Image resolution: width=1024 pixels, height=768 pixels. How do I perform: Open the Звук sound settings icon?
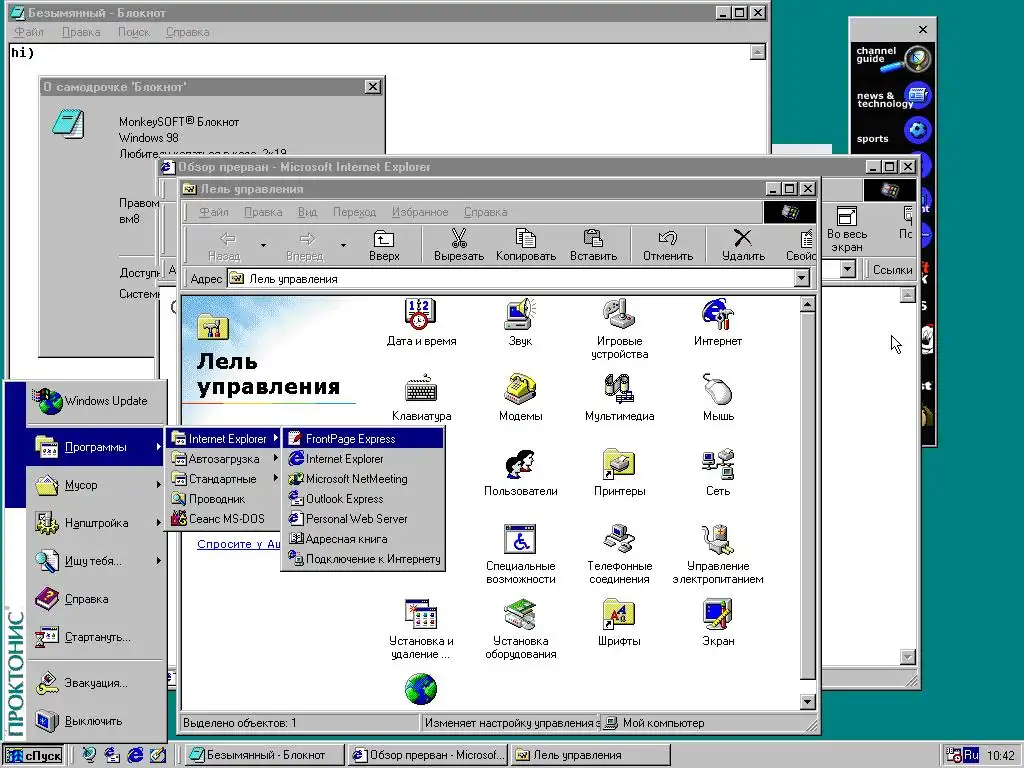pyautogui.click(x=520, y=322)
